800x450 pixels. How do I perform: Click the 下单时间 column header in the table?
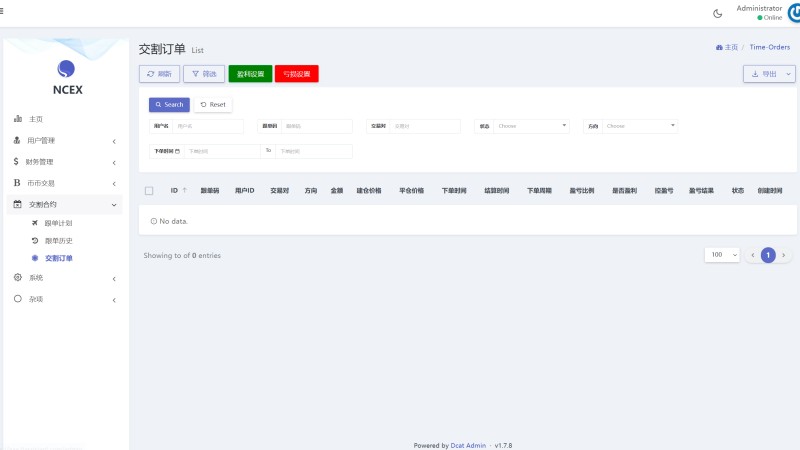coord(454,190)
